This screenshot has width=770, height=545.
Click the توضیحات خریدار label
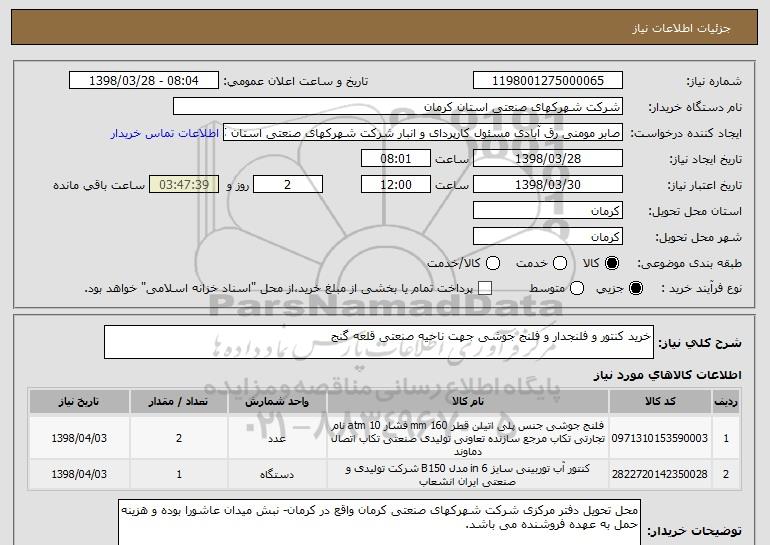point(695,531)
